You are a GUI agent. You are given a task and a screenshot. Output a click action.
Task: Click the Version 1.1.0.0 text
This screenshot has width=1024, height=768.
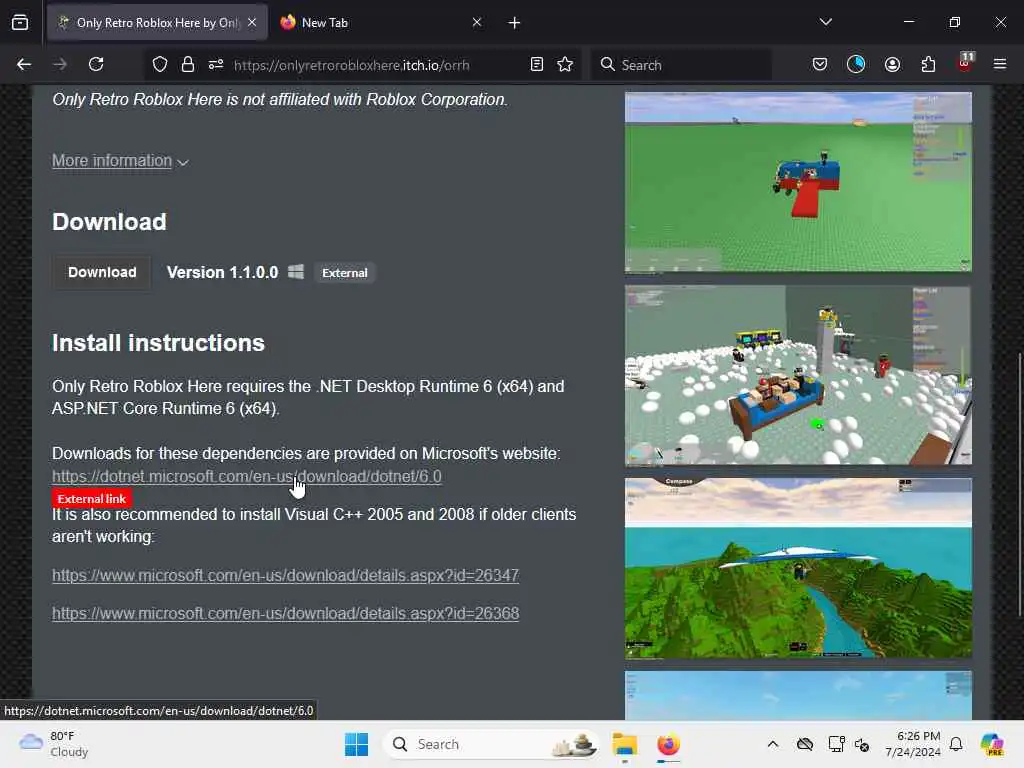point(222,272)
